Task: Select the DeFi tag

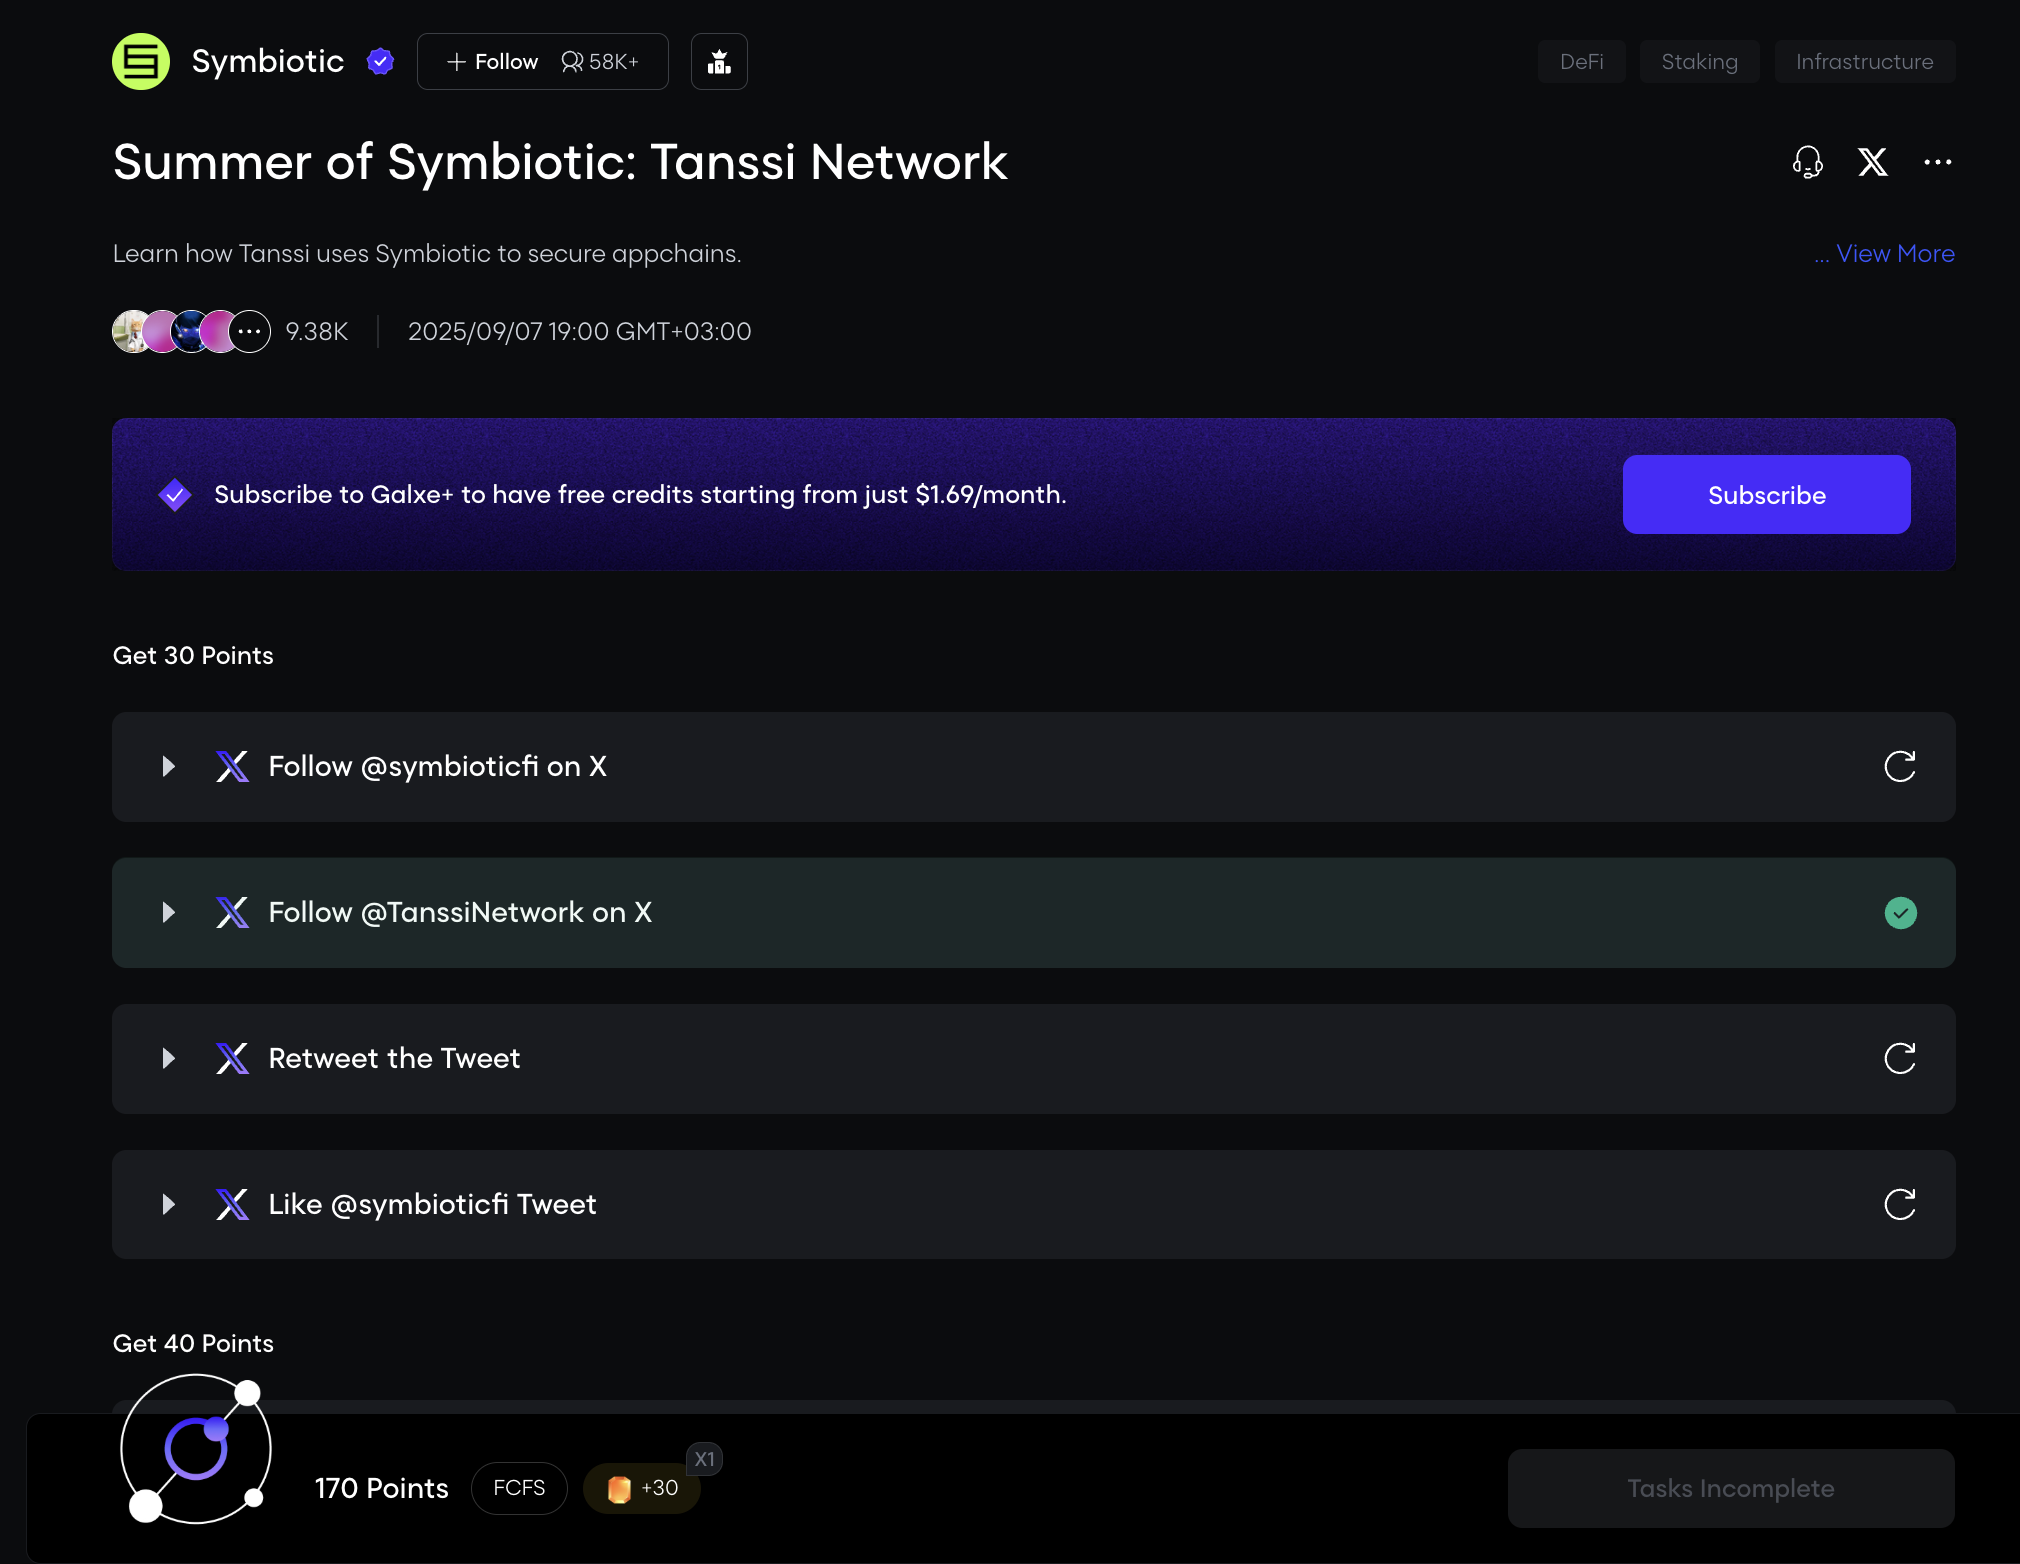Action: pos(1581,62)
